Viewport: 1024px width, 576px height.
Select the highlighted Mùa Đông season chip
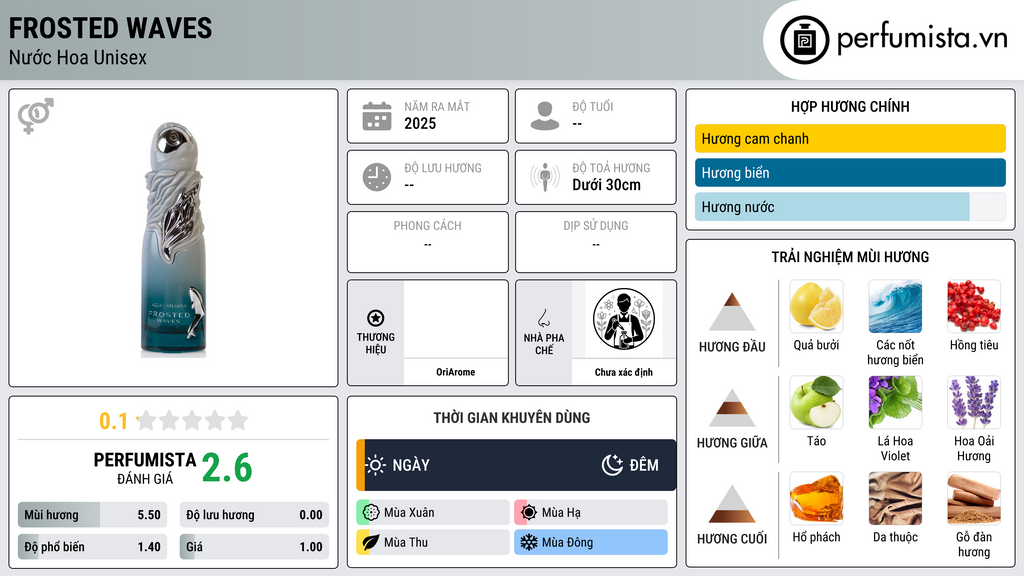point(591,542)
